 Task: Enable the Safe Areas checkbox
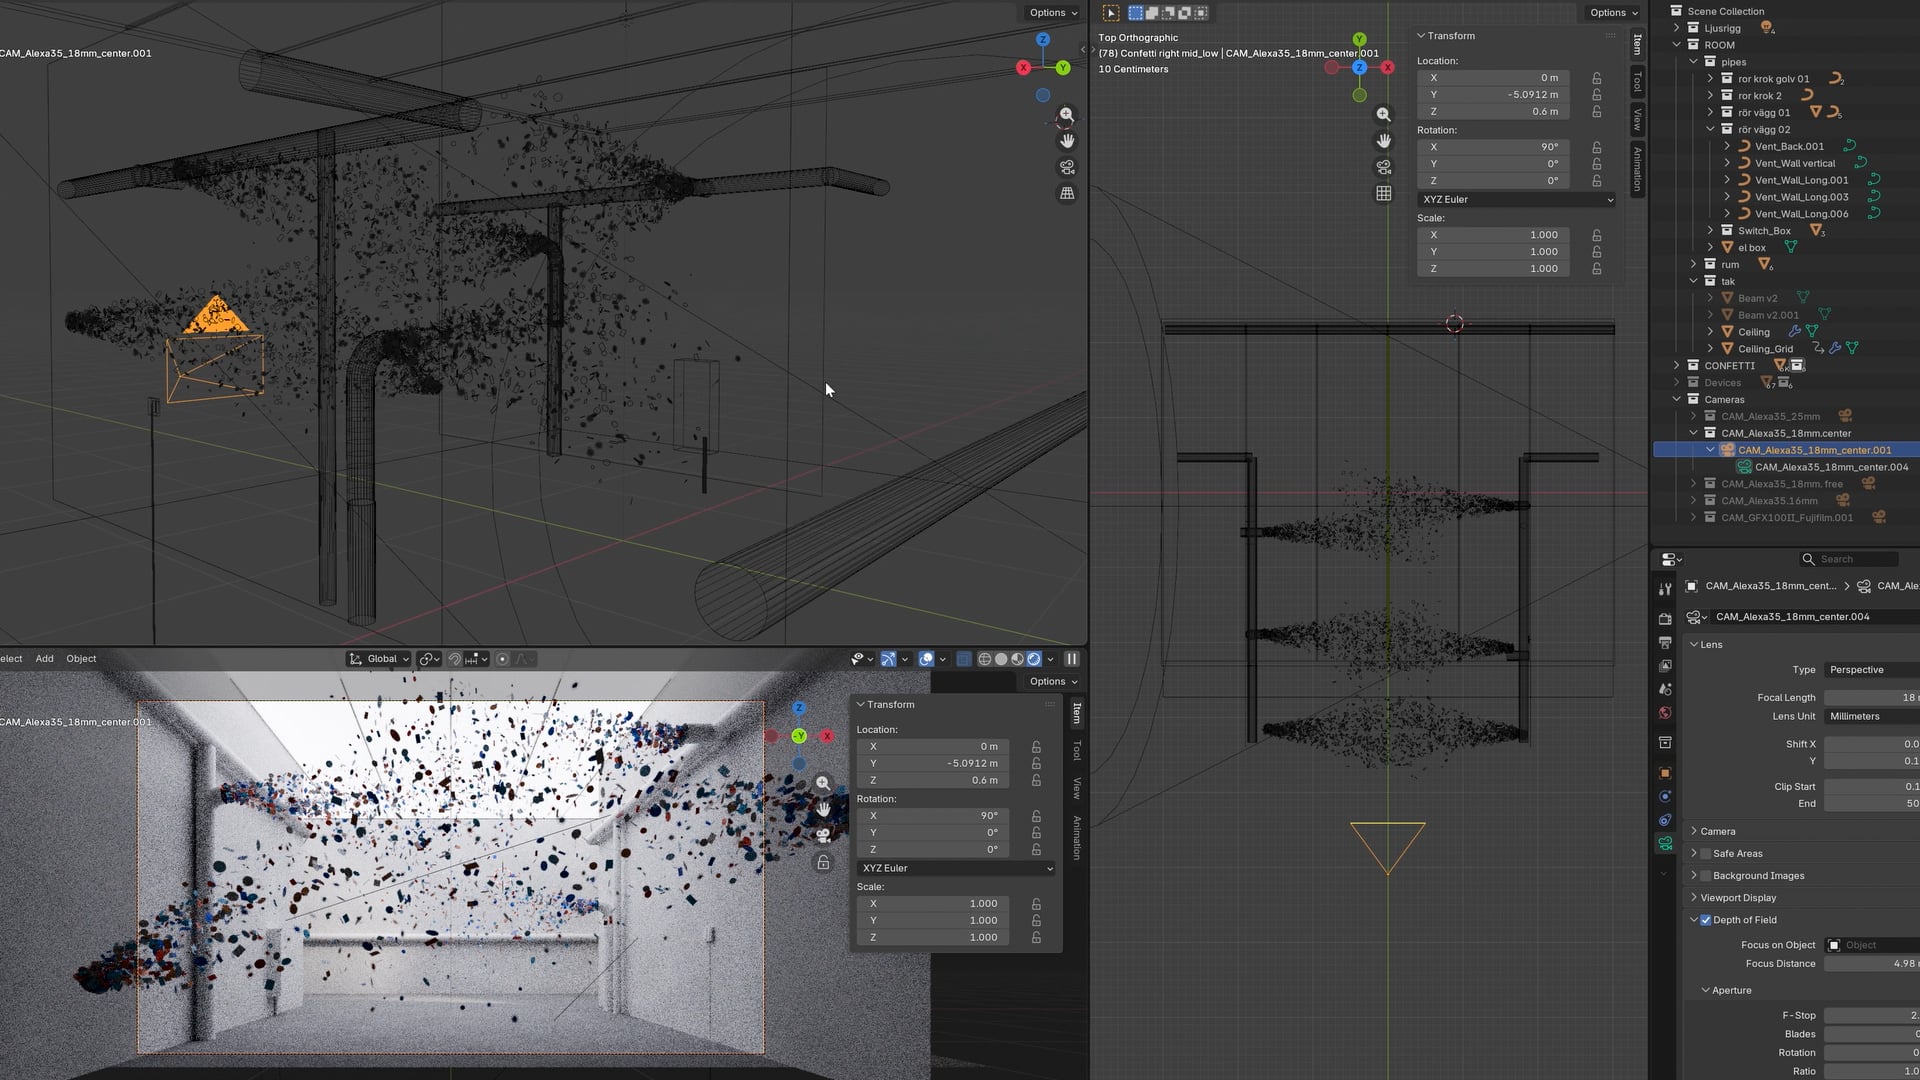coord(1706,854)
